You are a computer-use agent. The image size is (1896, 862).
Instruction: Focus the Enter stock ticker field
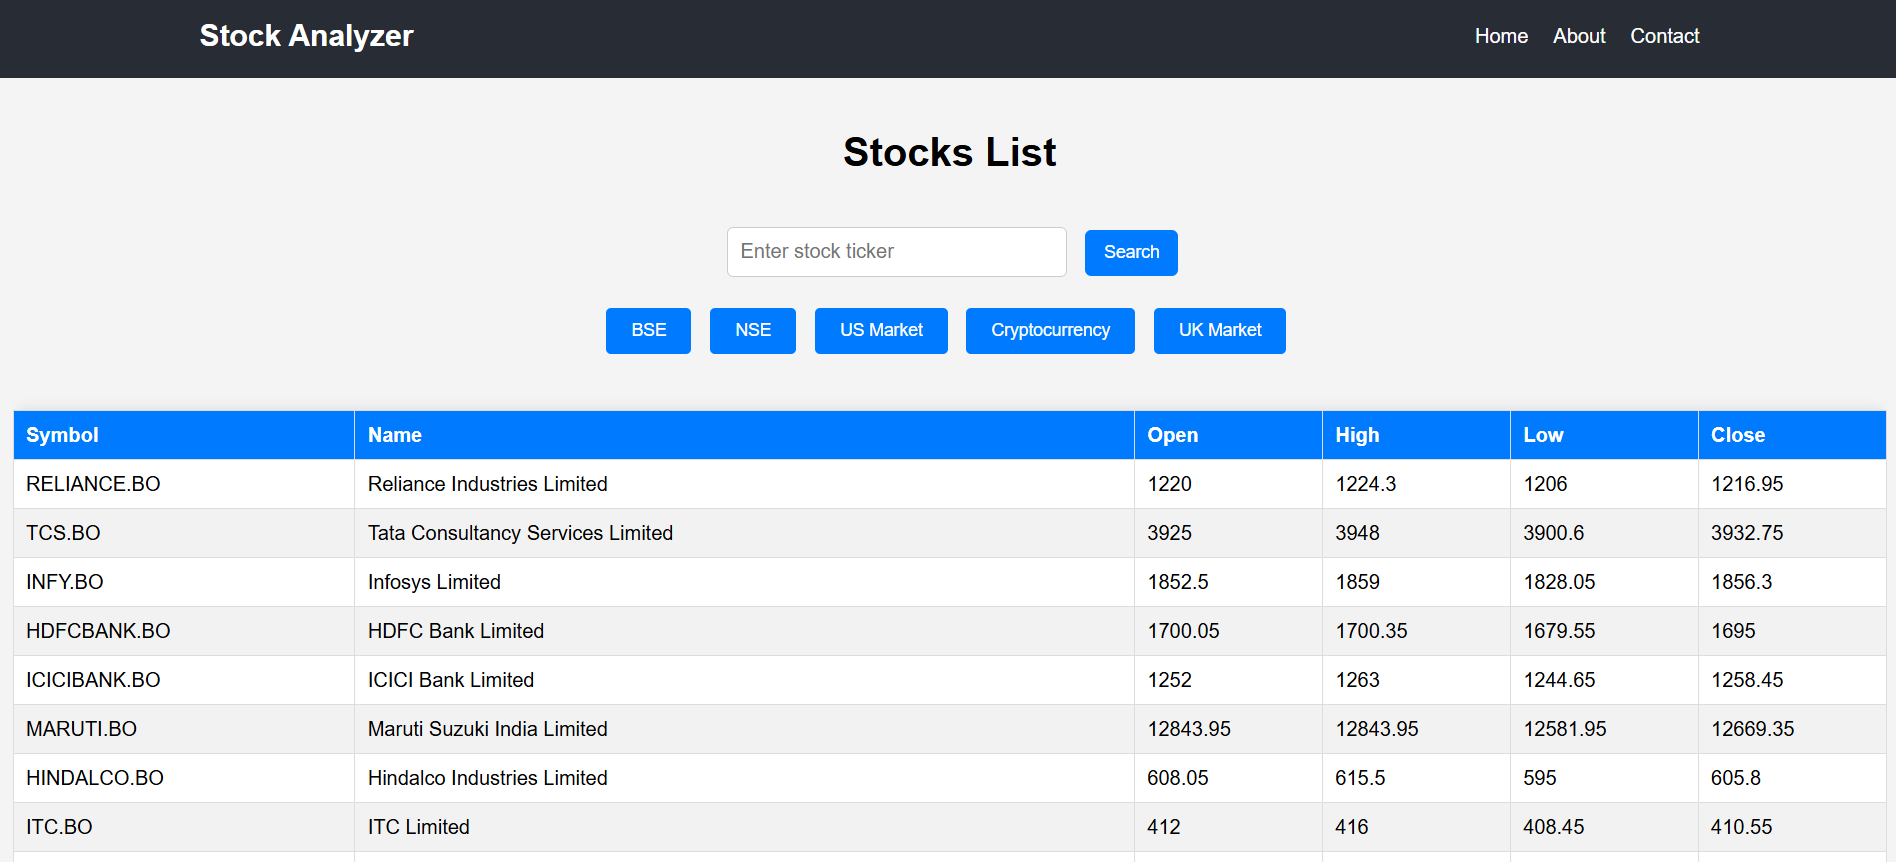897,252
